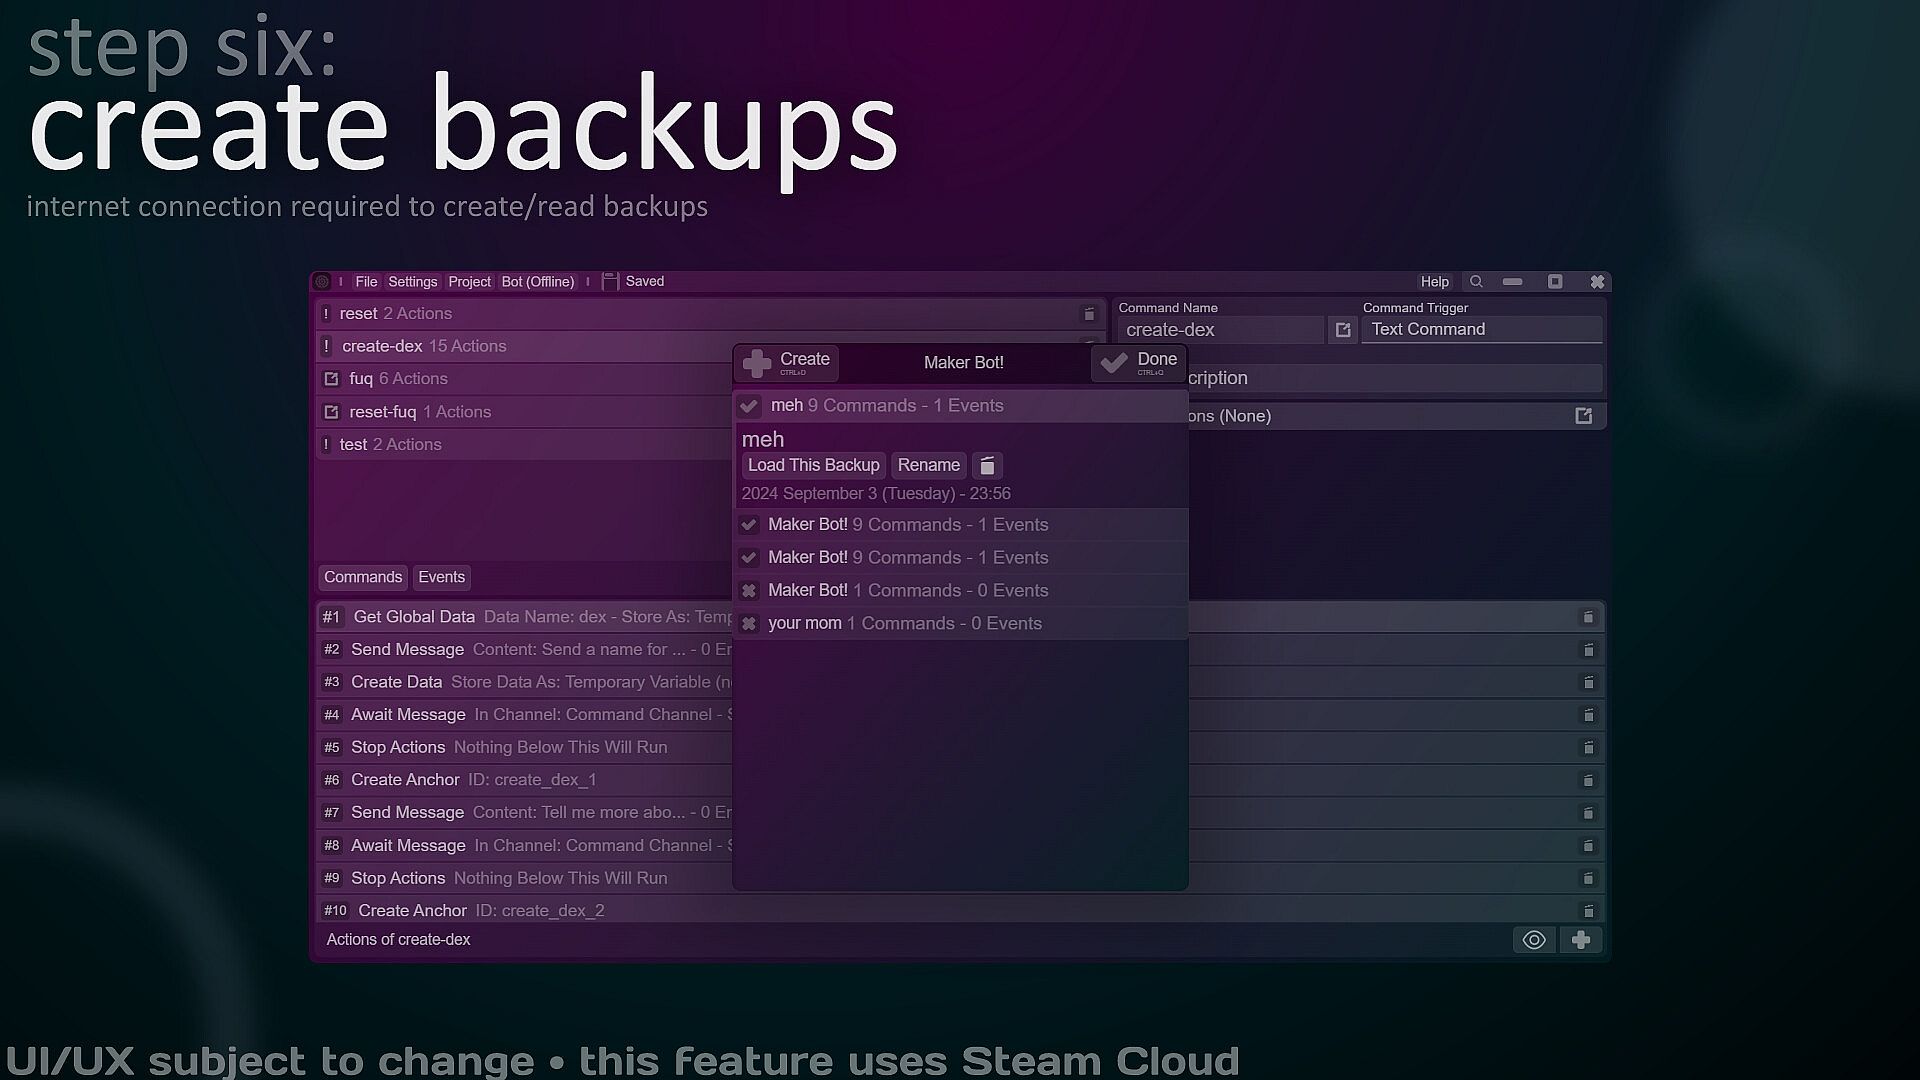
Task: Open the Project menu
Action: [469, 282]
